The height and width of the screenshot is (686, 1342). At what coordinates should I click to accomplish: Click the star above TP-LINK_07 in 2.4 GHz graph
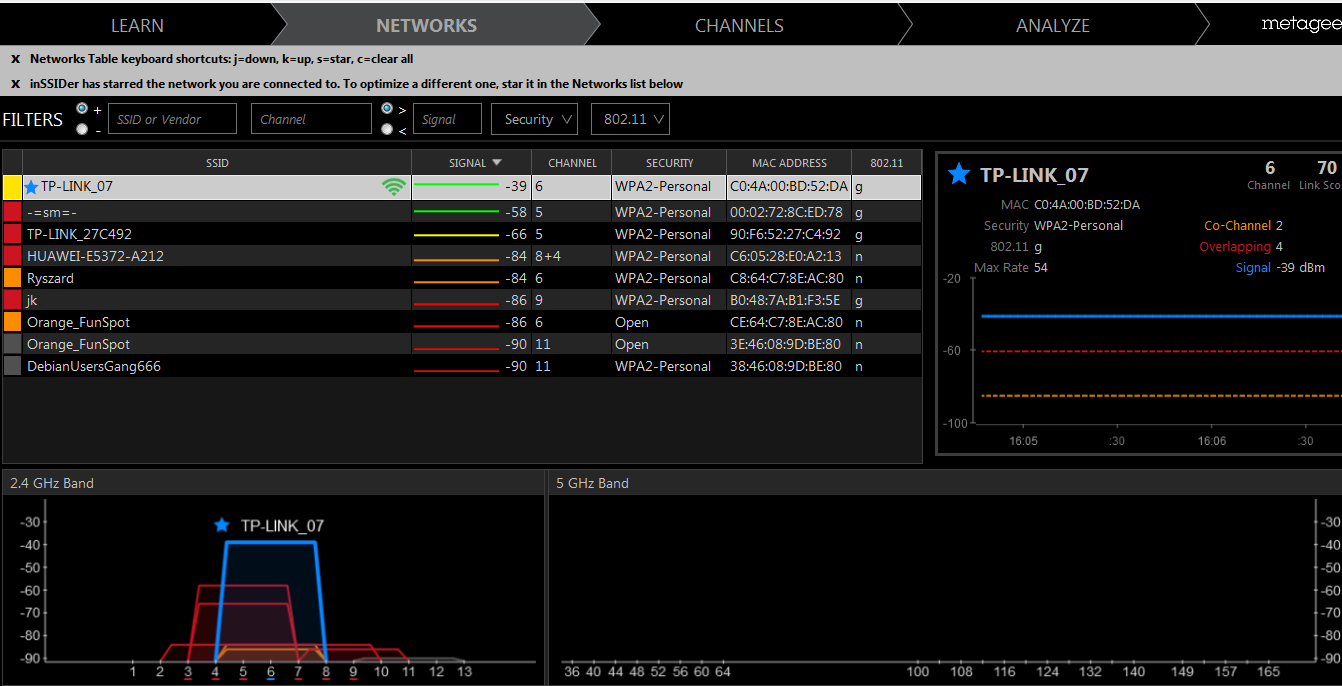click(222, 525)
